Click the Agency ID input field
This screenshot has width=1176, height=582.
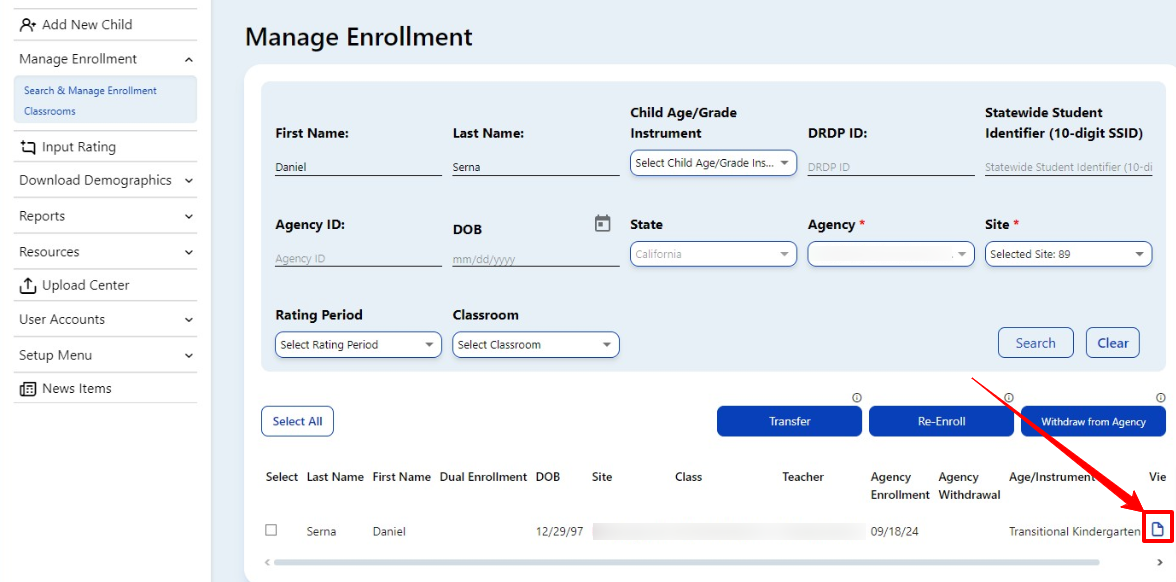click(x=358, y=258)
